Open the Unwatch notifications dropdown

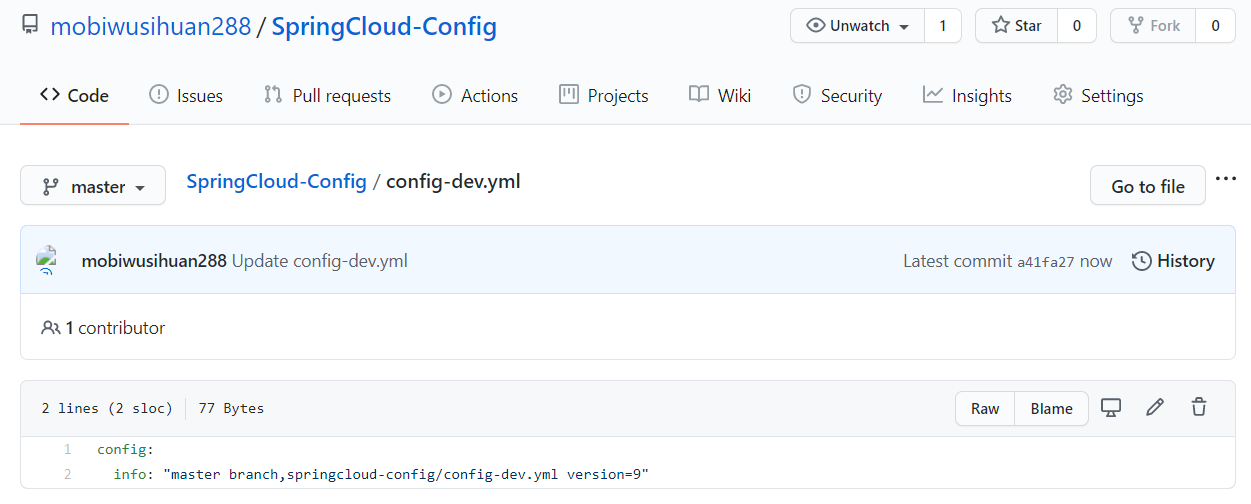[x=857, y=26]
